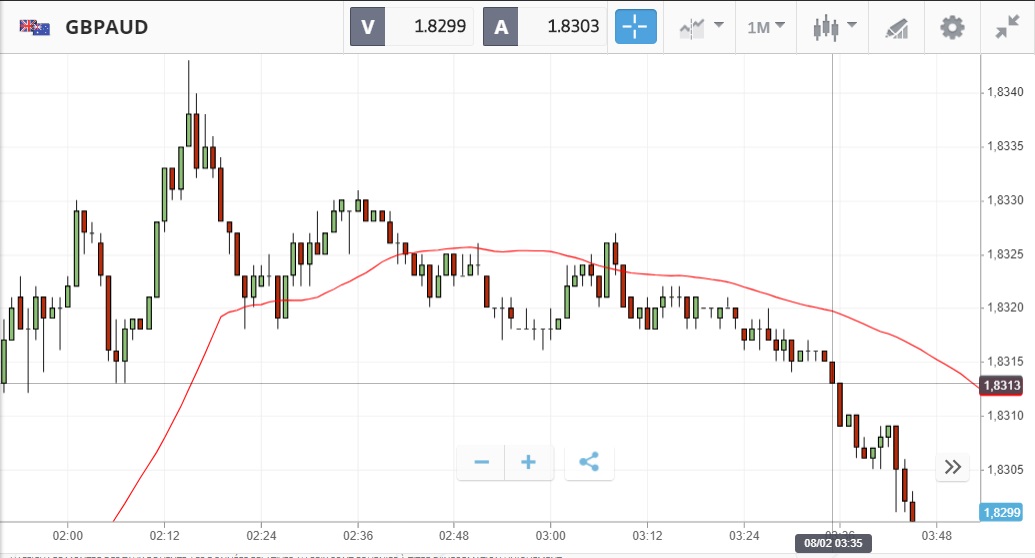Click the 03:00 time axis label
1035x558 pixels.
[x=551, y=536]
